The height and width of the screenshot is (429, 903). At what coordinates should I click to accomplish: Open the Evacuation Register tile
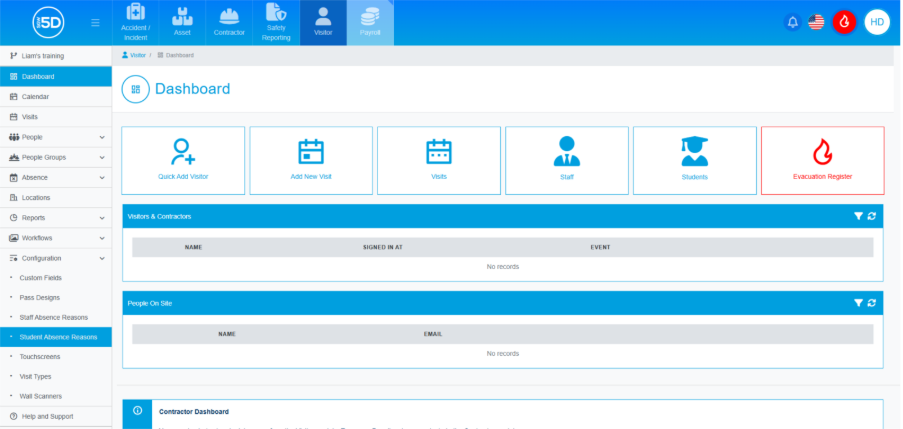822,160
